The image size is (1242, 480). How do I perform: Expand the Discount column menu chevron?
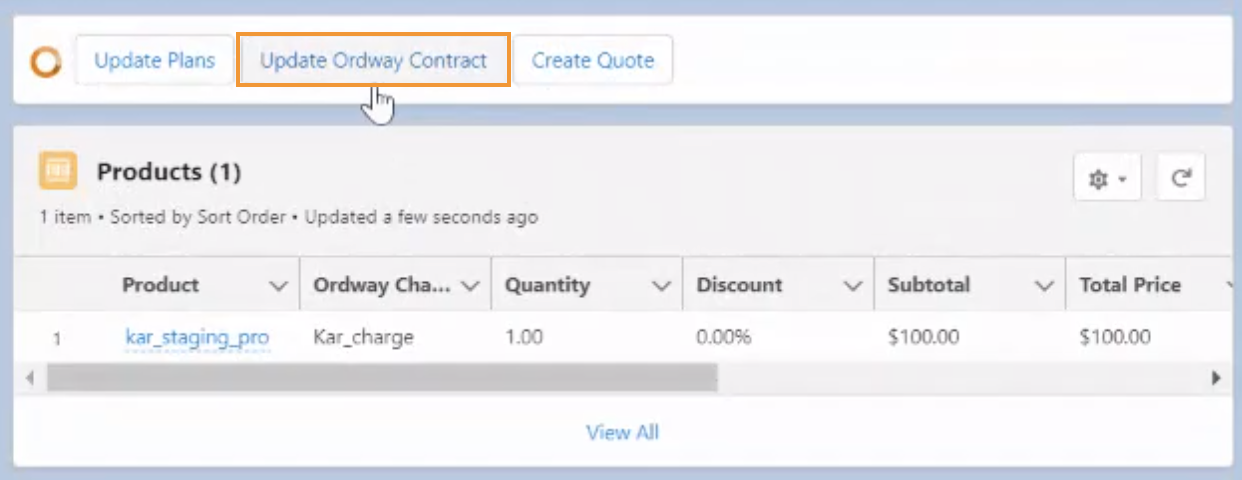point(853,286)
